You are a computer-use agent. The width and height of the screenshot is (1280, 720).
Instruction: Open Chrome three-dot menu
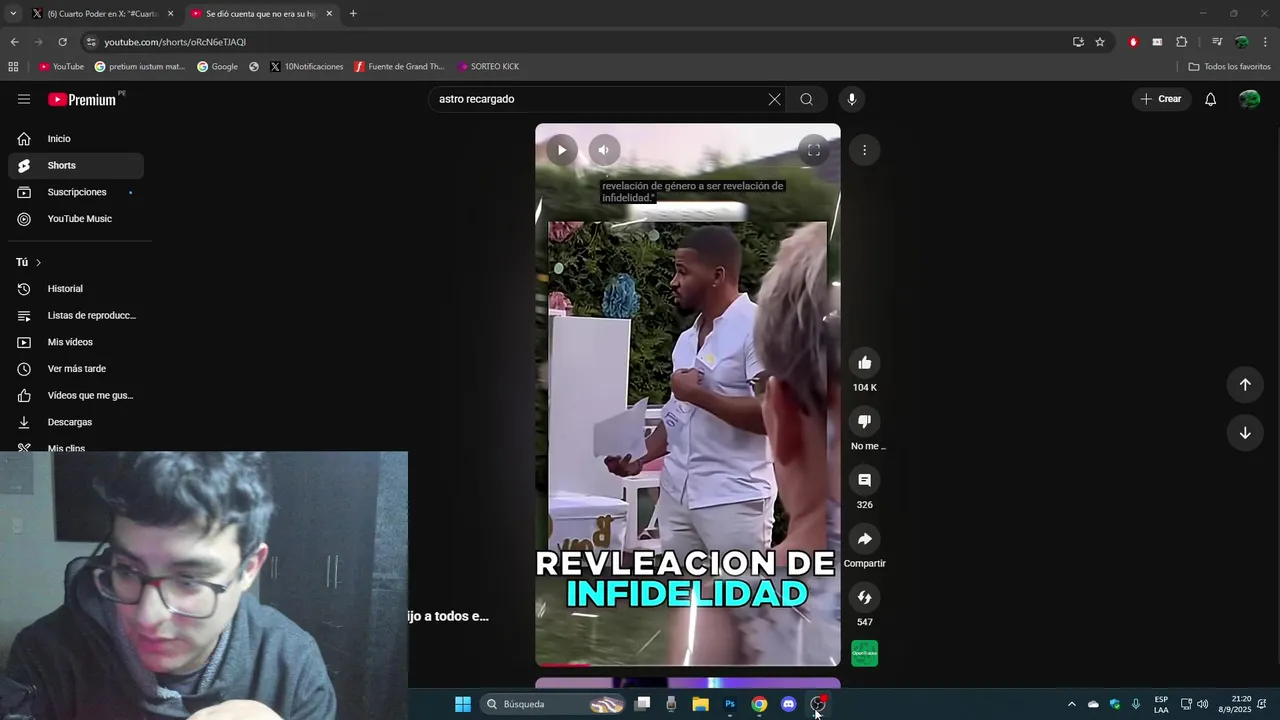point(1266,42)
